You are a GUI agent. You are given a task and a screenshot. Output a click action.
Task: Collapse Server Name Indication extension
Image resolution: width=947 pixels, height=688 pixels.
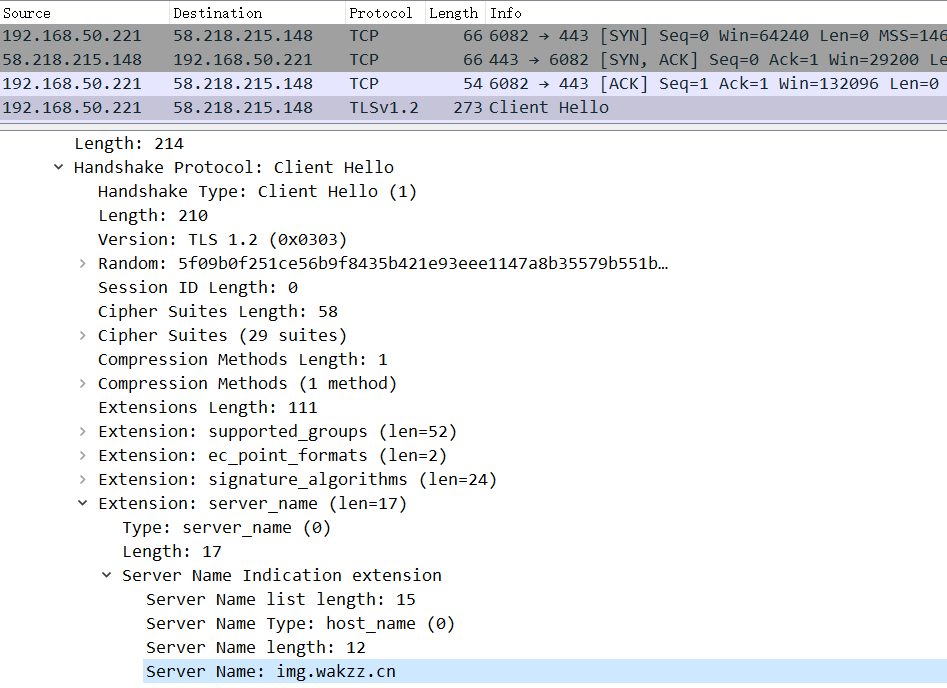[x=106, y=575]
